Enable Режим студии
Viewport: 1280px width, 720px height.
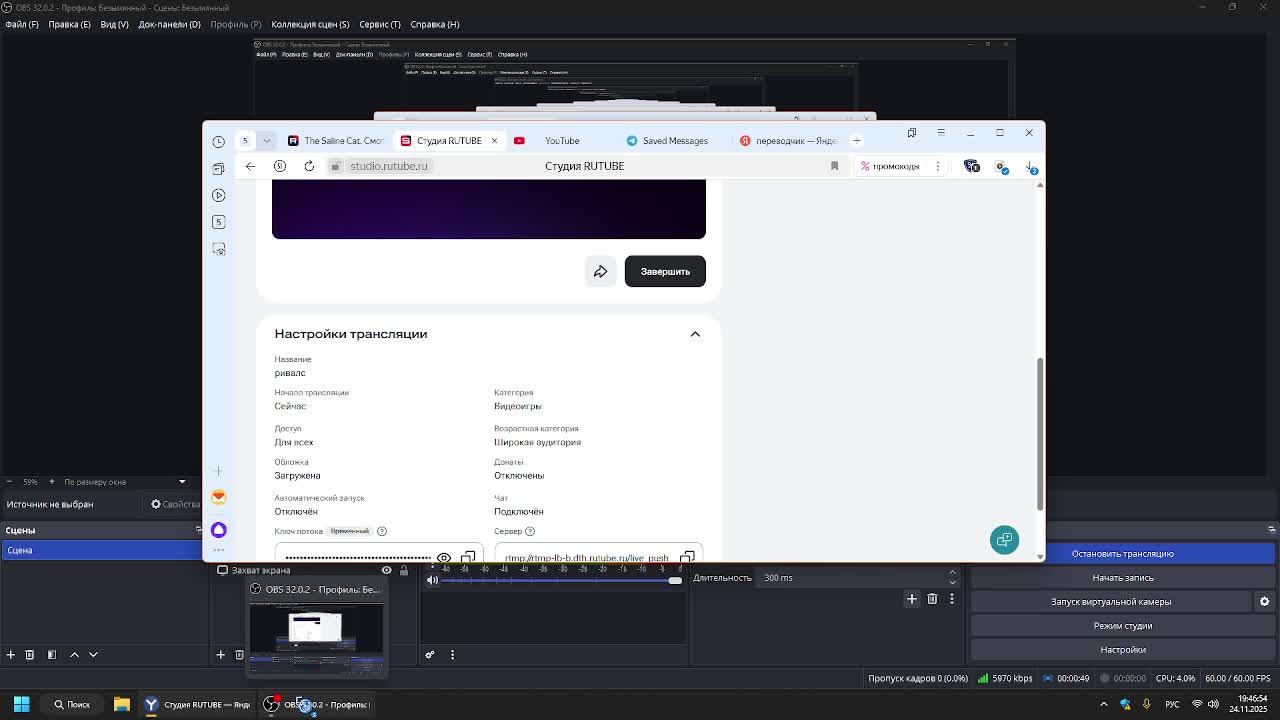[x=1123, y=626]
